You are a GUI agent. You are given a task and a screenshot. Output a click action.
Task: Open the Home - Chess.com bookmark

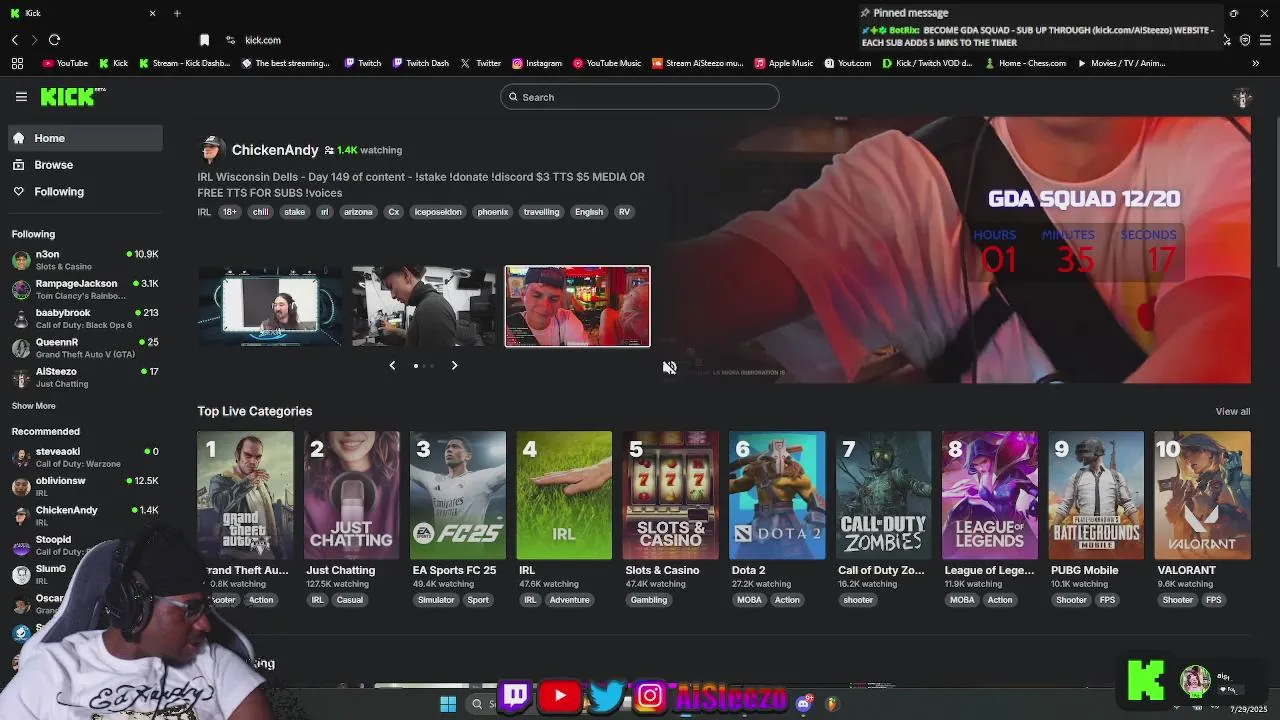[x=1025, y=63]
